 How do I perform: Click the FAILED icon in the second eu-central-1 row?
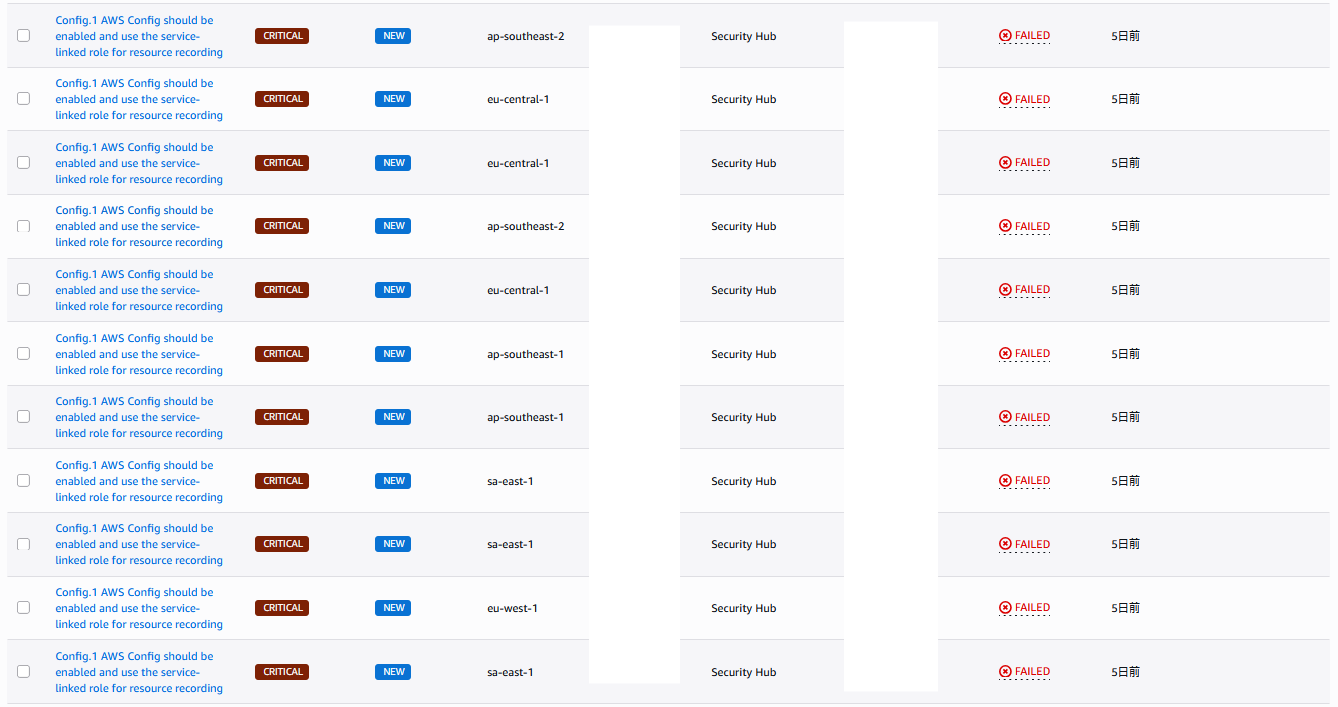point(1005,163)
